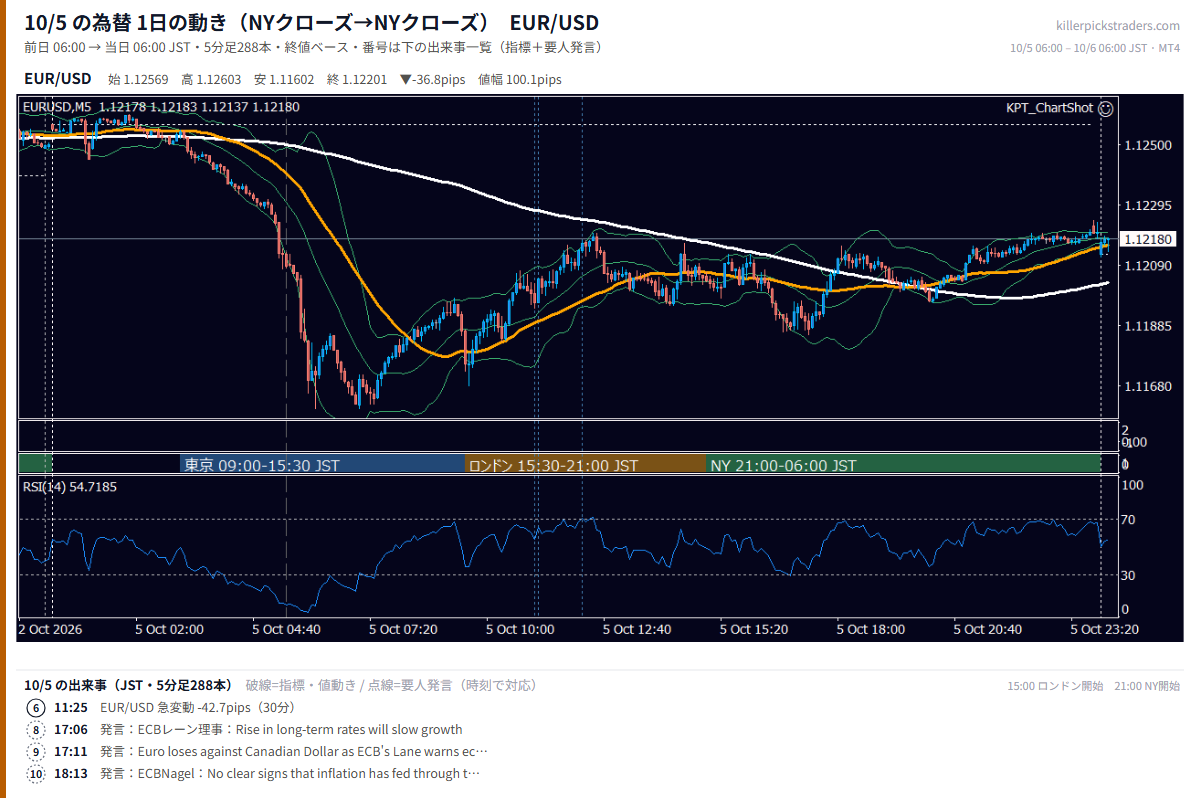Image resolution: width=1200 pixels, height=798 pixels.
Task: Click the 5 Oct 23:20 time label
Action: pos(1104,629)
